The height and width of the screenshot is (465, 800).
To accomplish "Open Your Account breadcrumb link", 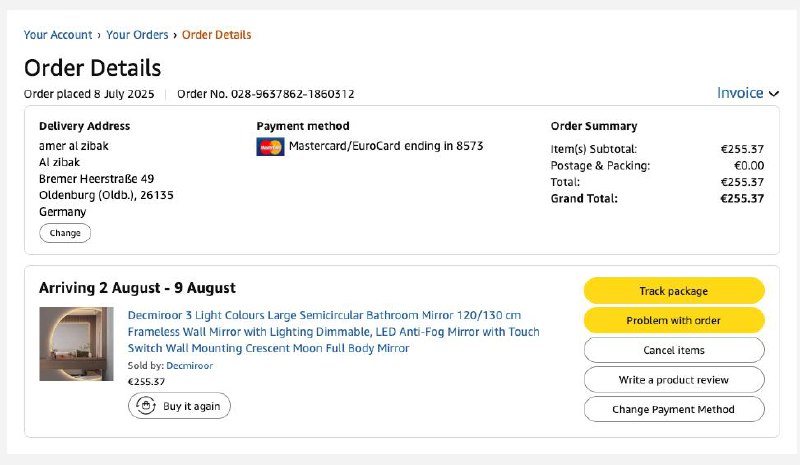I will pos(58,35).
